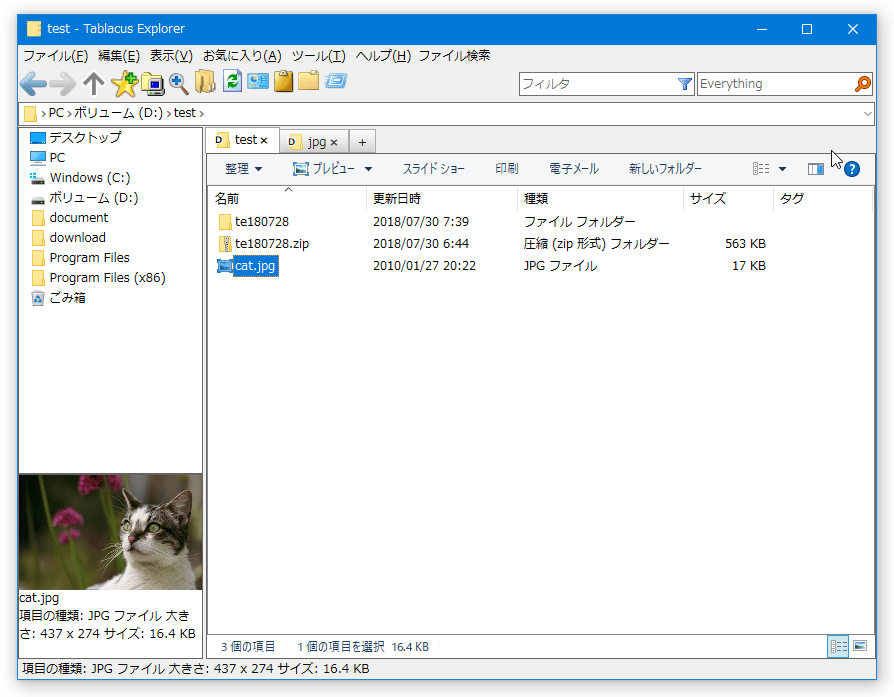
Task: Open search using the magnifying glass toolbar icon
Action: [179, 84]
